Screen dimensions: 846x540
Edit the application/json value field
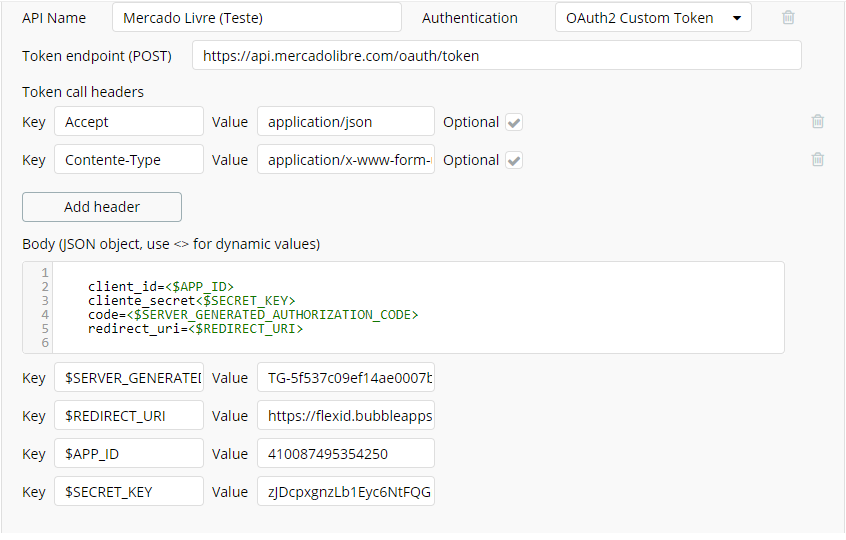pyautogui.click(x=345, y=122)
